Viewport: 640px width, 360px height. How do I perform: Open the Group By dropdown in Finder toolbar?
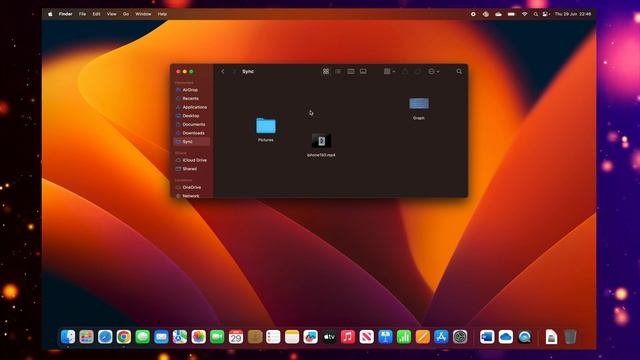point(389,71)
